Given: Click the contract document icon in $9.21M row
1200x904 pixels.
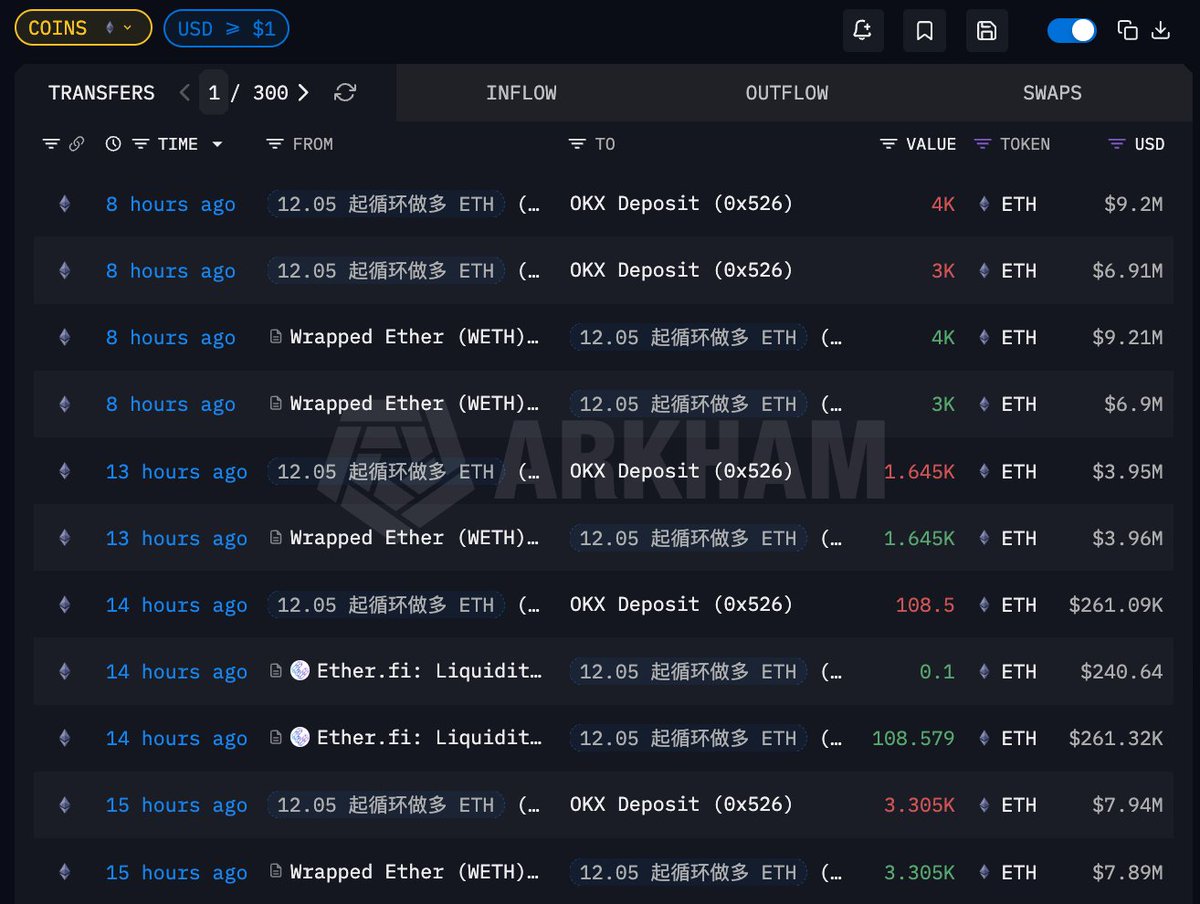Looking at the screenshot, I should (x=276, y=337).
